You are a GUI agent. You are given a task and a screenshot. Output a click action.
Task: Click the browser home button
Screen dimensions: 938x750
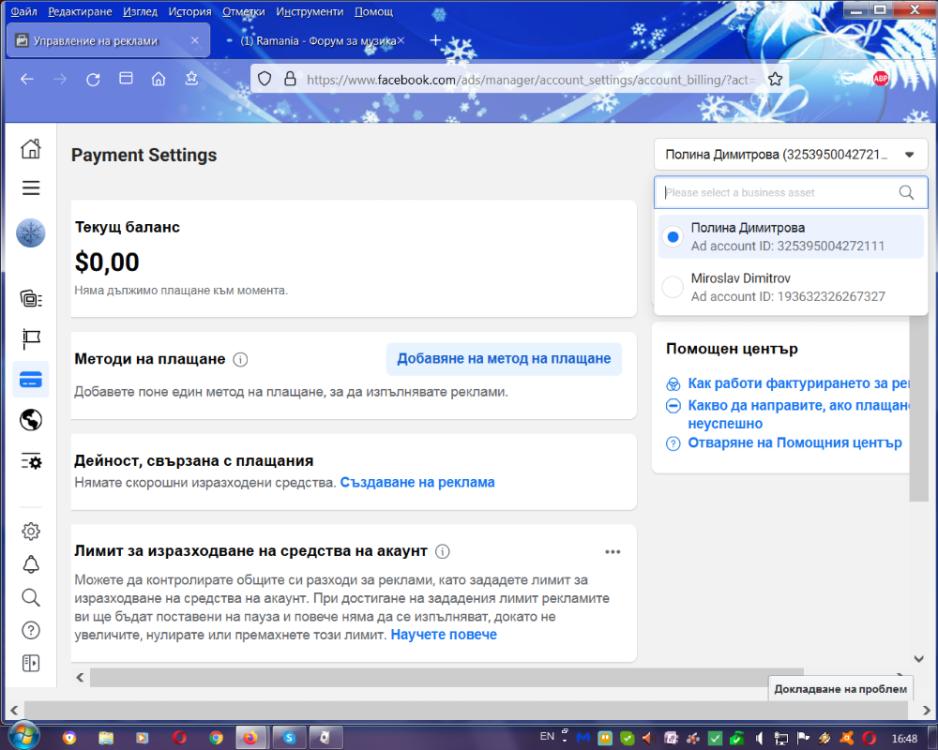(x=159, y=79)
